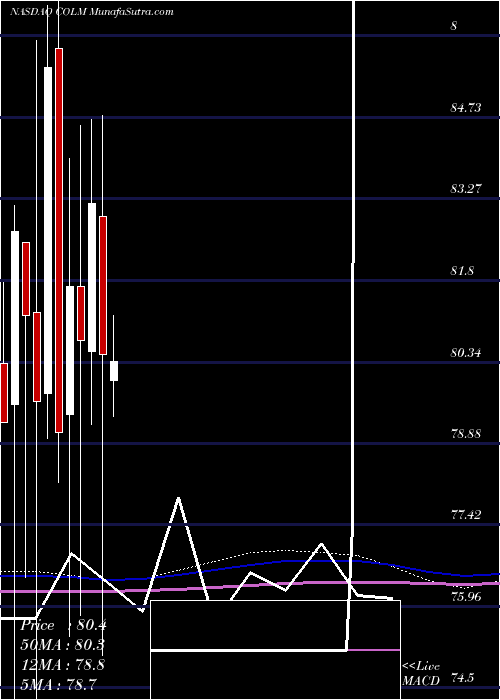Select the 75.96 price axis label
This screenshot has width=500, height=700.
click(466, 596)
